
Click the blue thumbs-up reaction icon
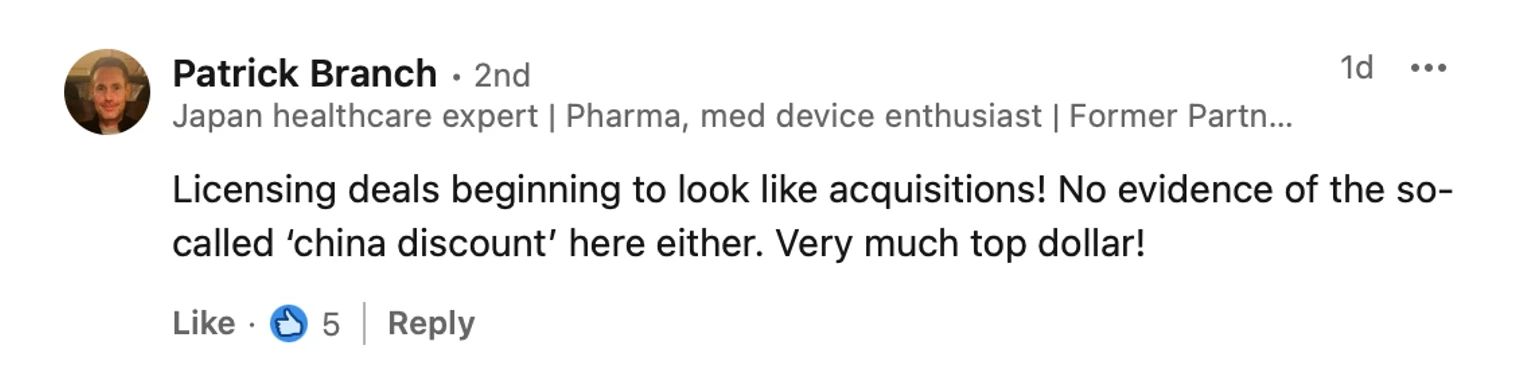(289, 324)
